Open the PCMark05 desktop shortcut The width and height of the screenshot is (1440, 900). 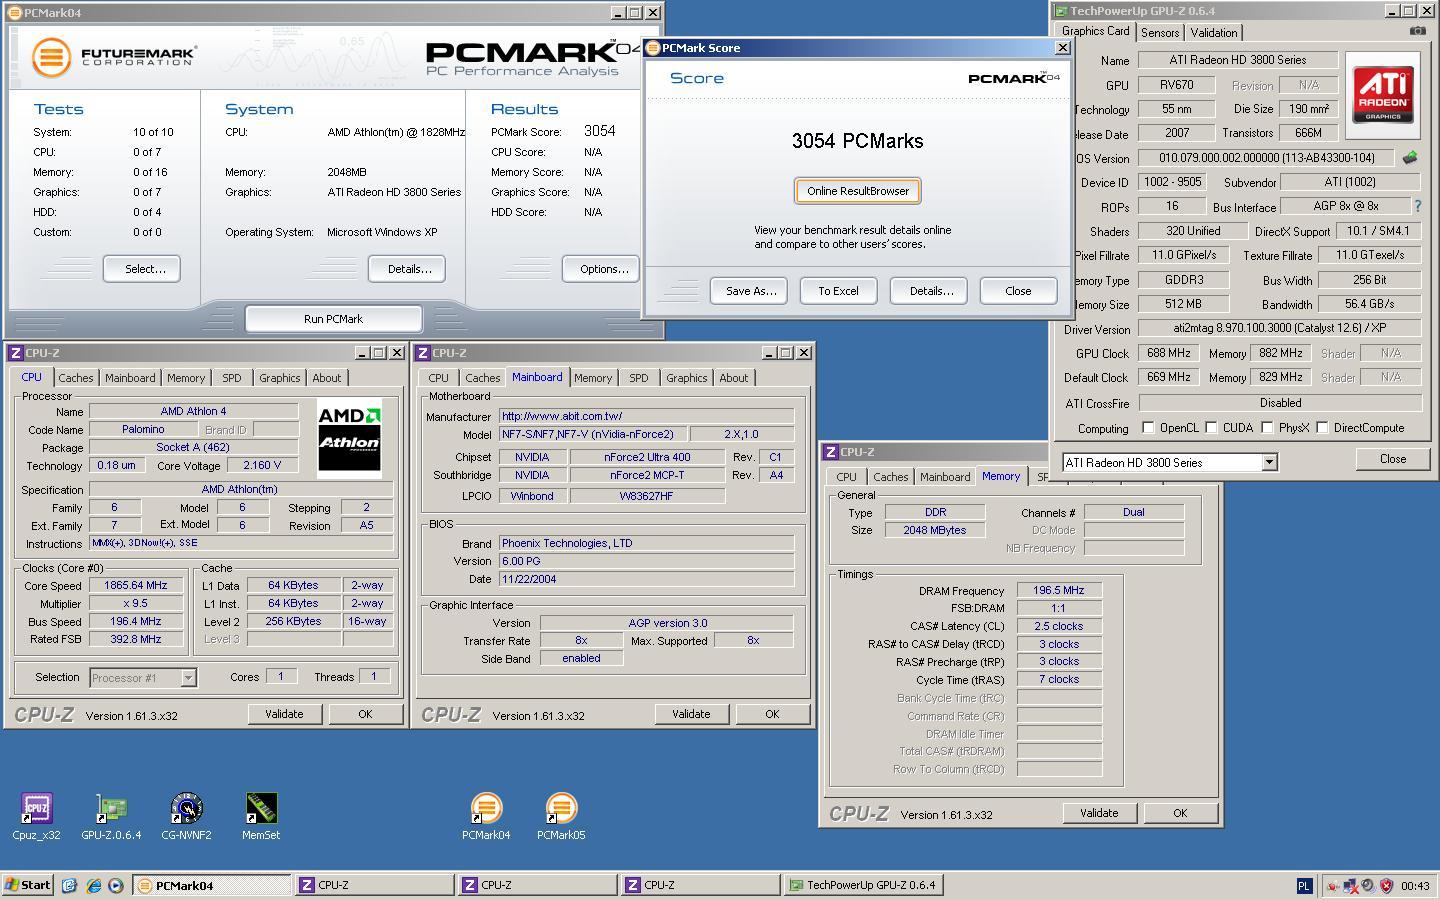point(561,815)
